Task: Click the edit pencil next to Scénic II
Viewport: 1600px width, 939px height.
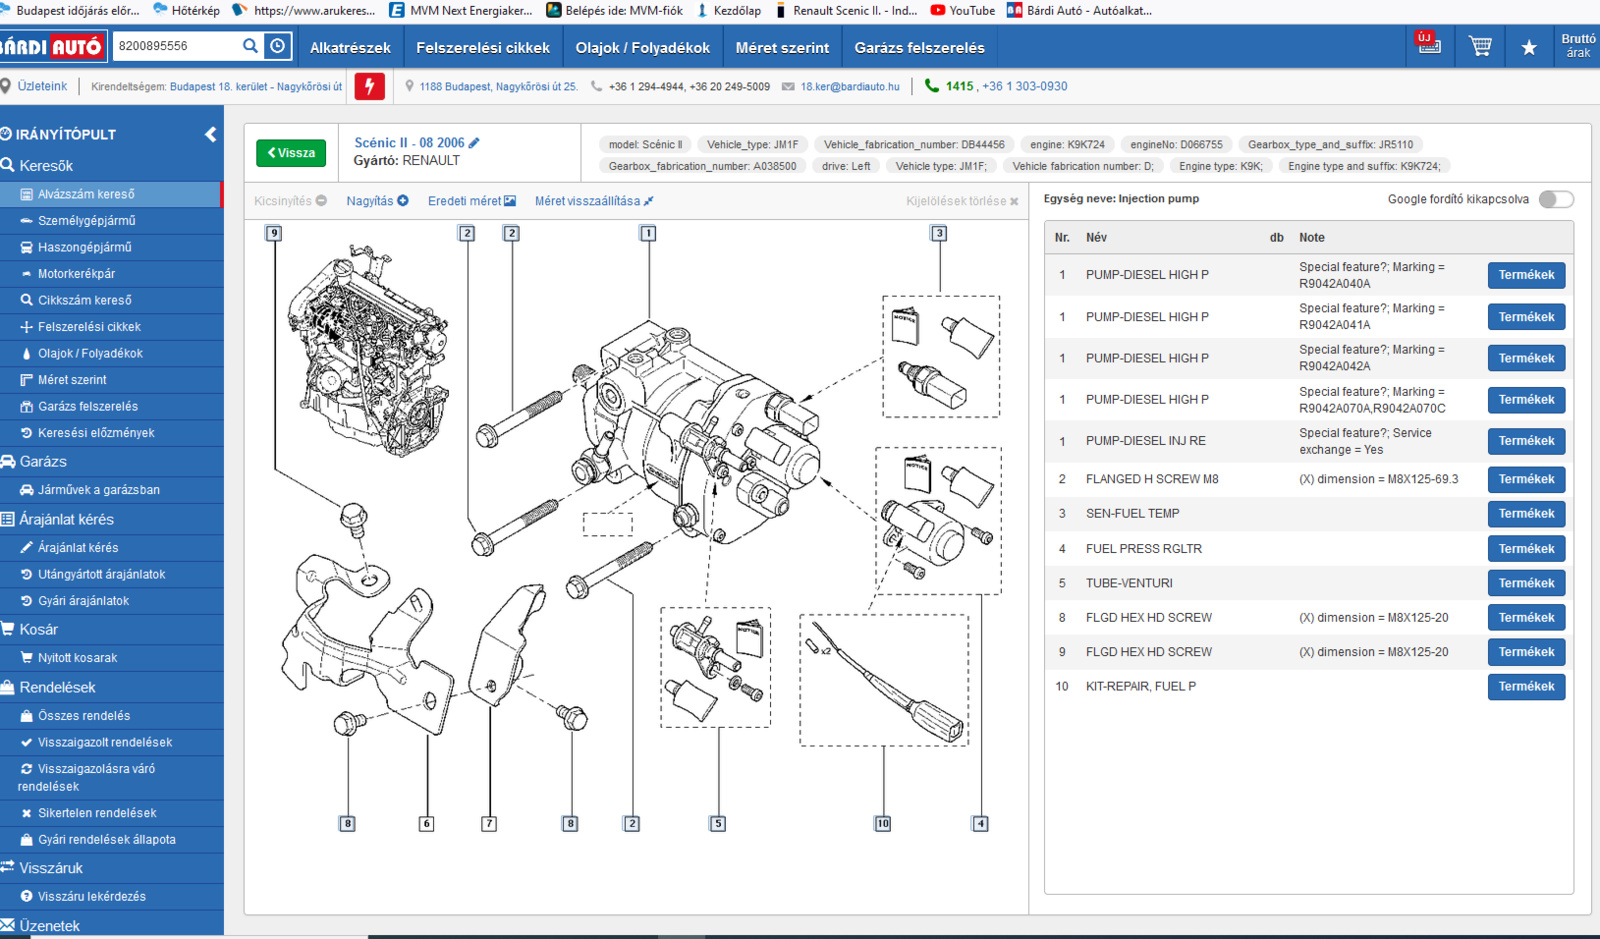Action: coord(474,143)
